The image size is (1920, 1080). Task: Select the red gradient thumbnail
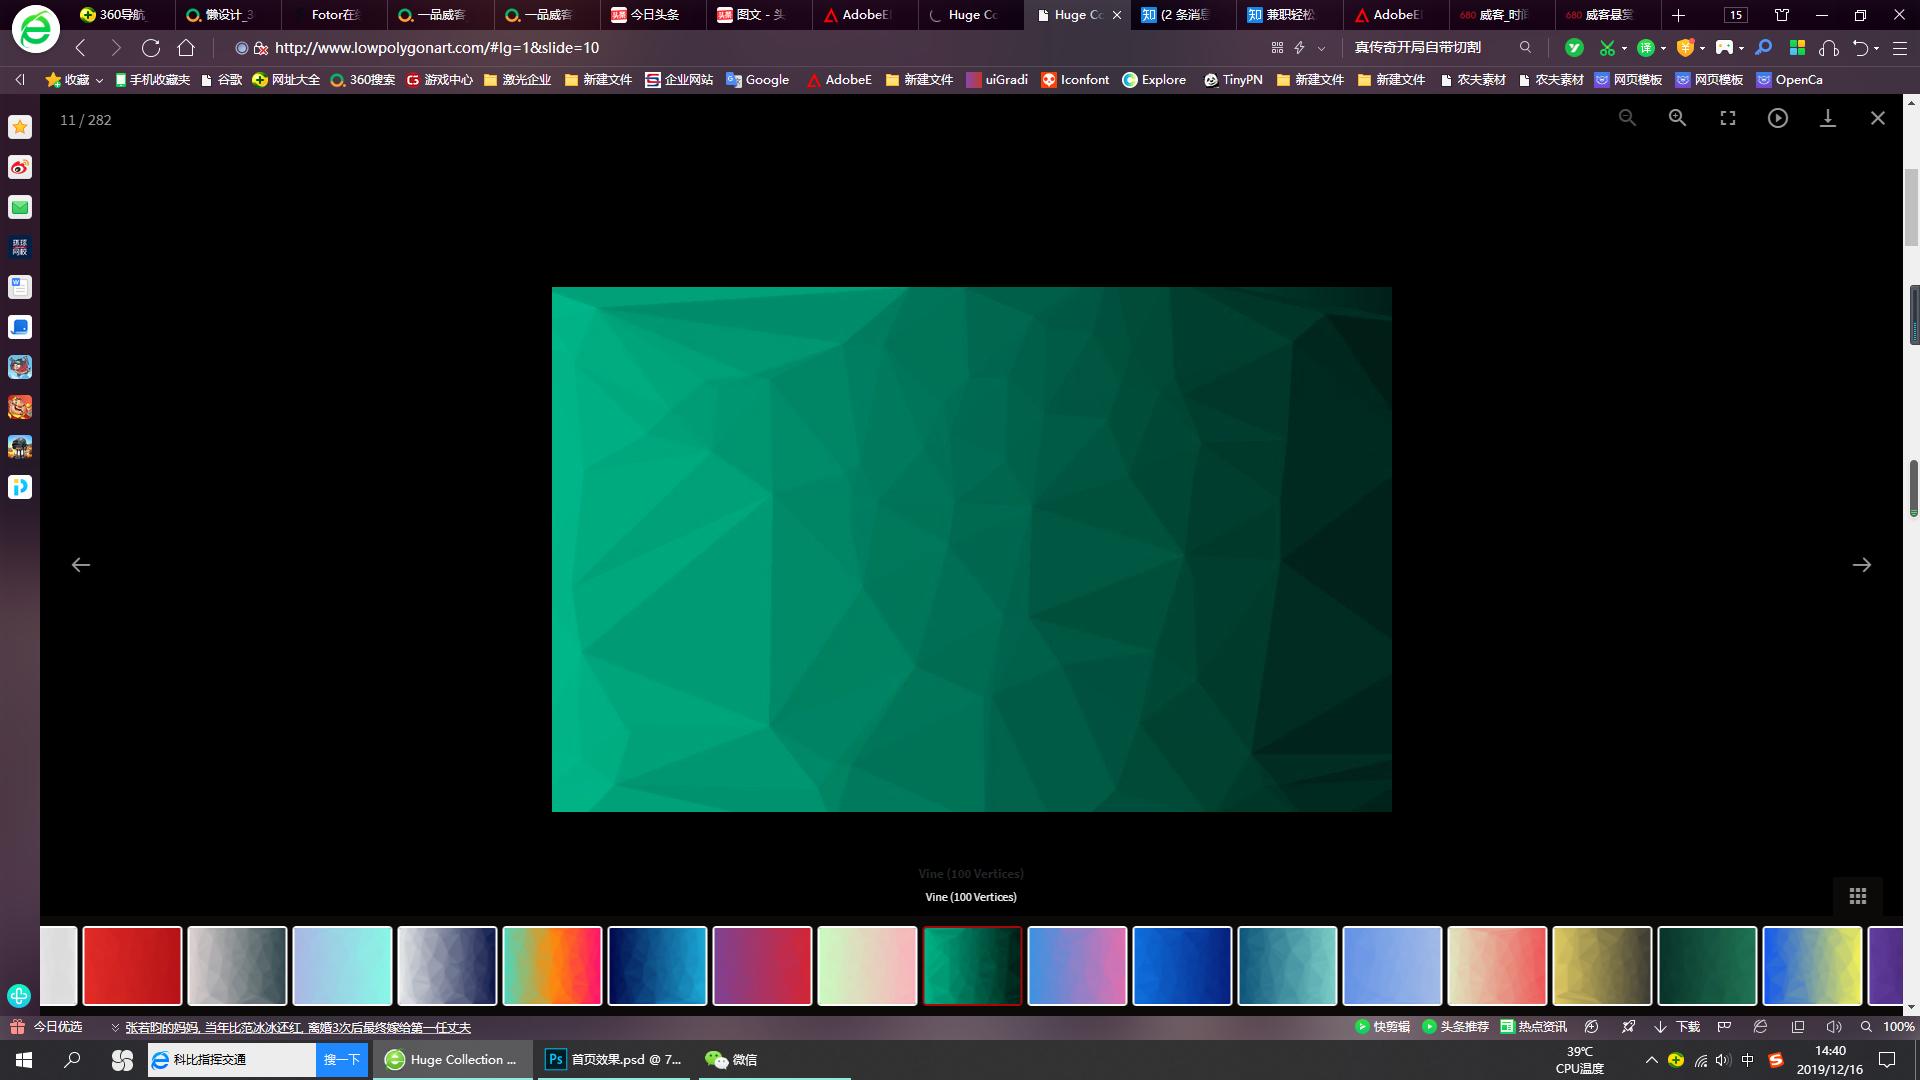[132, 965]
